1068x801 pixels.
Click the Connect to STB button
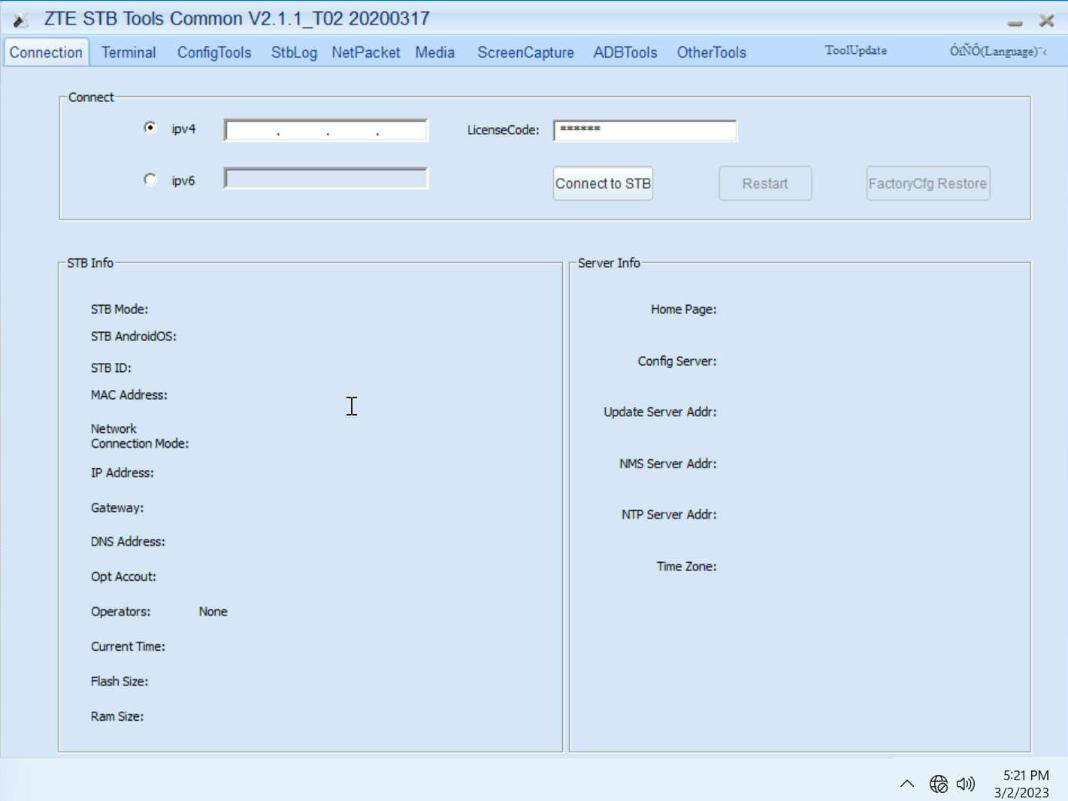603,184
